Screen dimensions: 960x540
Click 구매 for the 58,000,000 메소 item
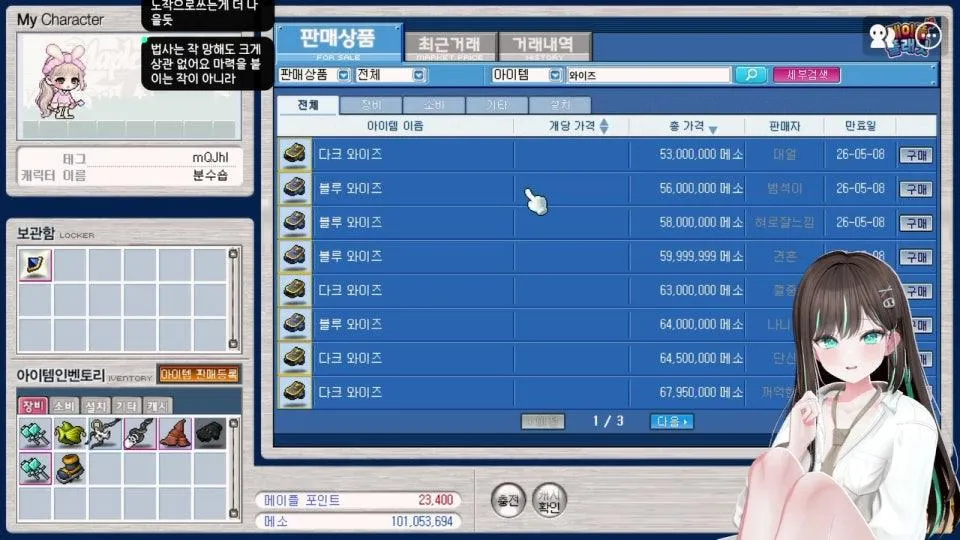(x=916, y=223)
